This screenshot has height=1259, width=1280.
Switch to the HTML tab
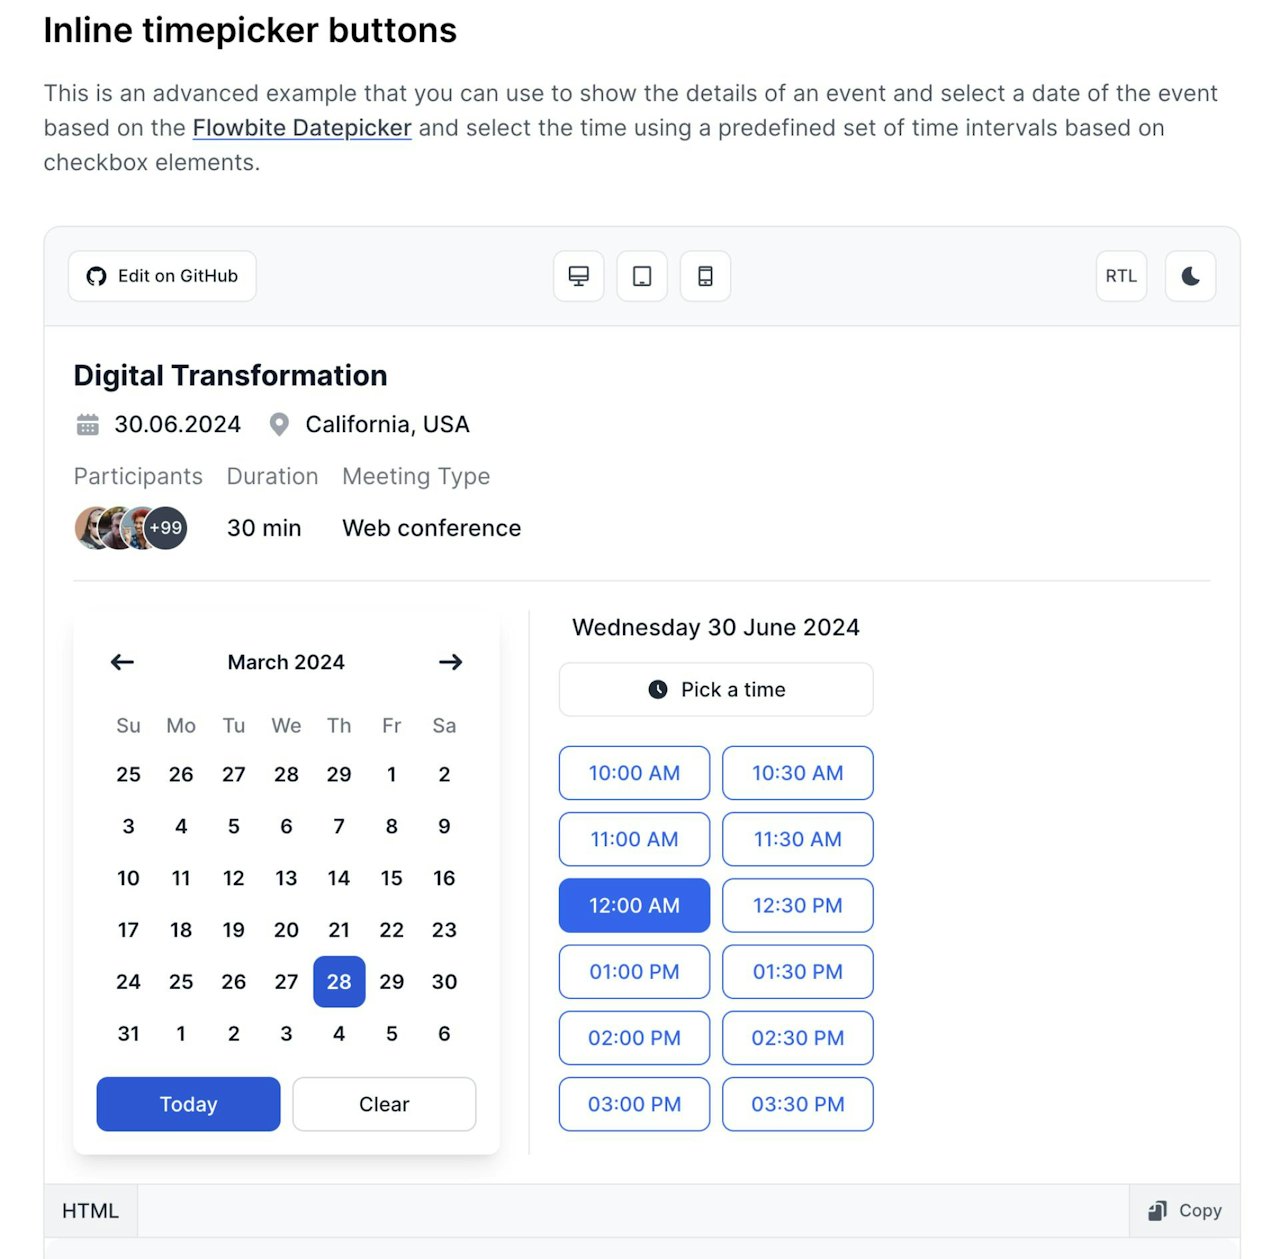(89, 1210)
